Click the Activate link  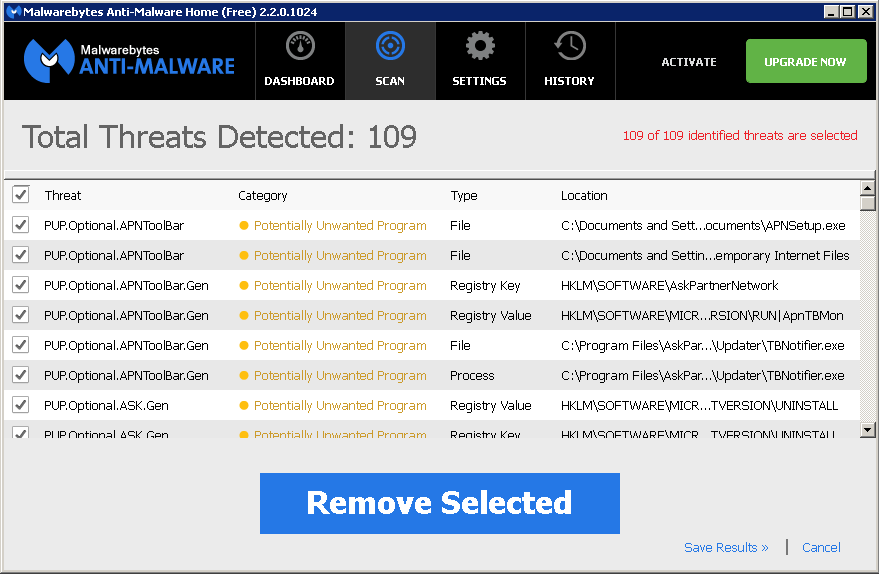tap(689, 62)
